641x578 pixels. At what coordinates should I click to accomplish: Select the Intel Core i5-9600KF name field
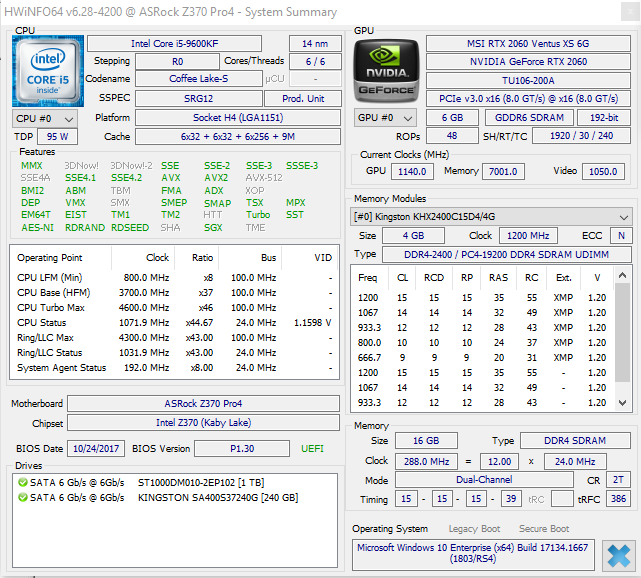(207, 43)
